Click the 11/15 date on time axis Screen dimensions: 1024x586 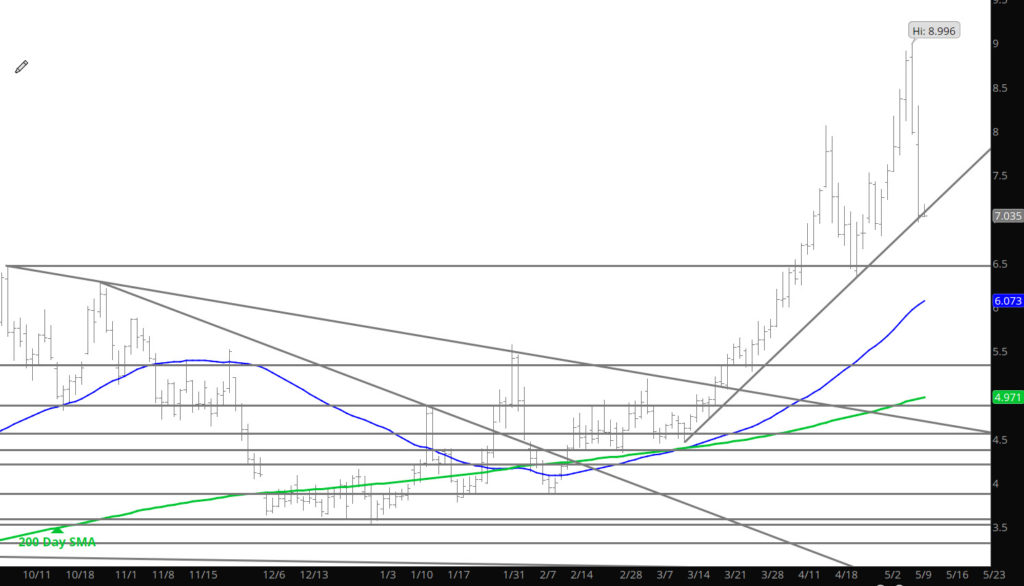[203, 575]
